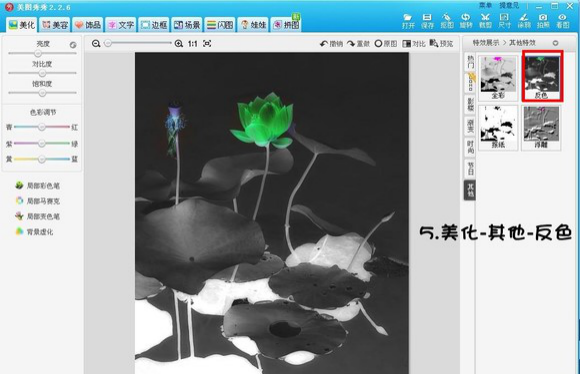Choose the 裁剪 (Crop) tool icon

click(485, 21)
